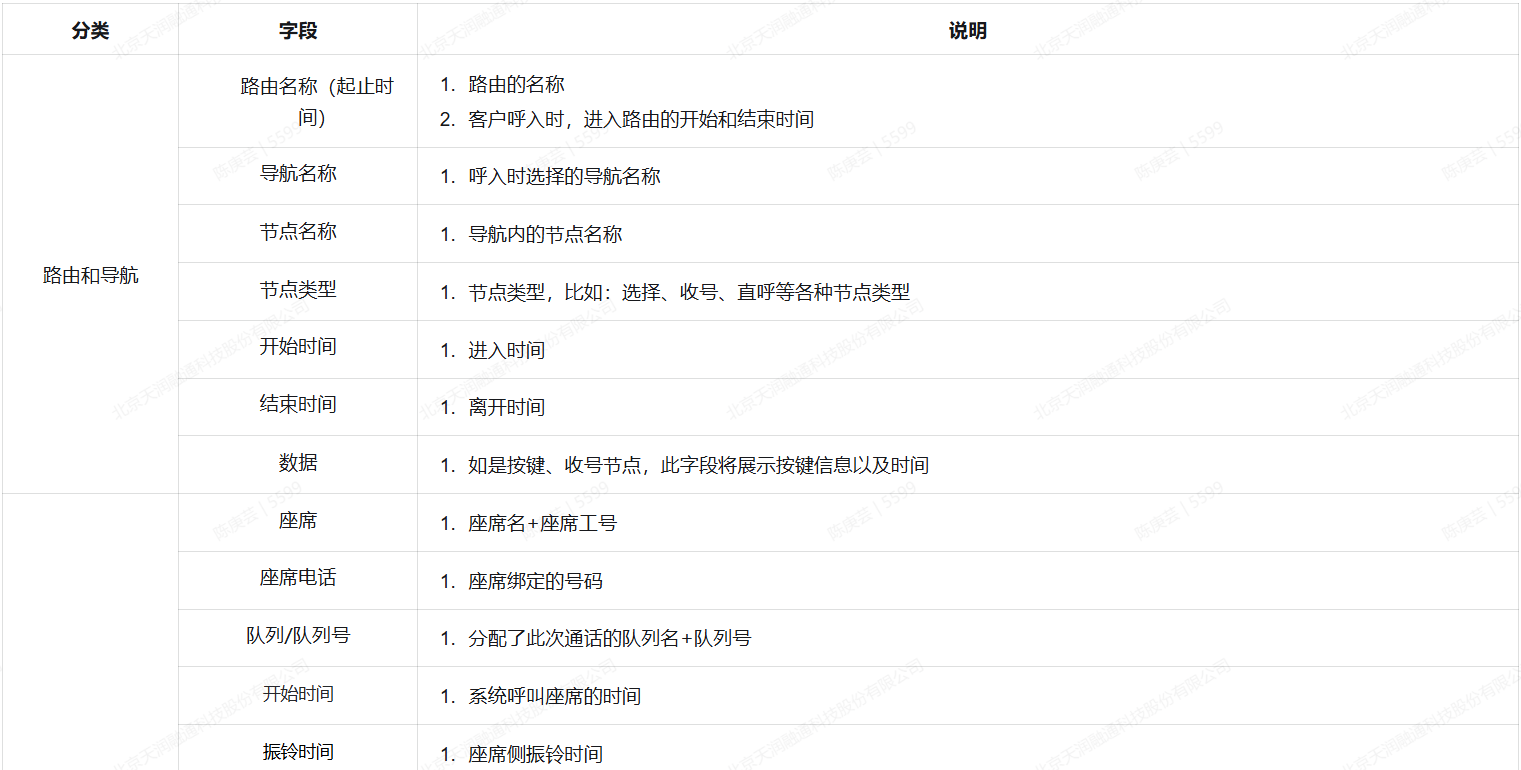Select the 节点类型 field cell
1521x770 pixels.
(298, 290)
